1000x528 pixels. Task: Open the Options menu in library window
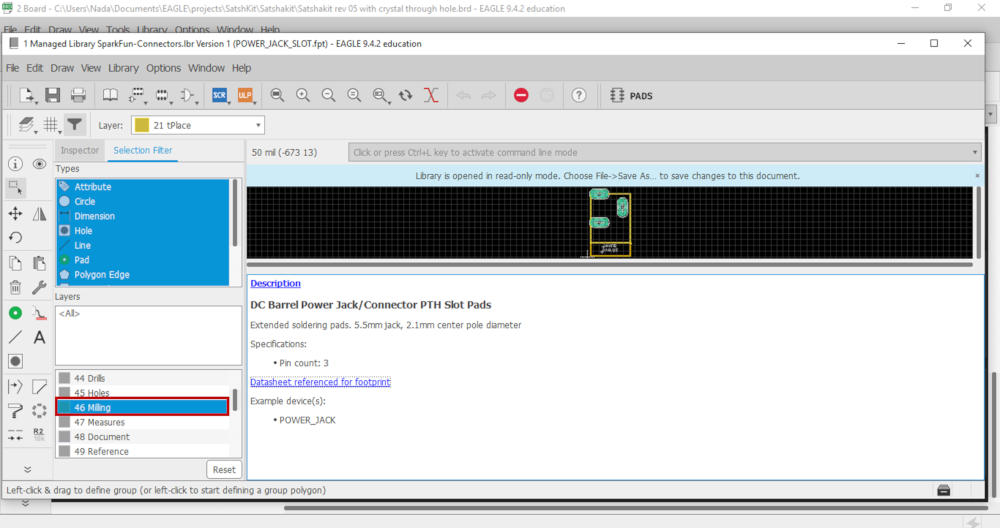(x=163, y=68)
